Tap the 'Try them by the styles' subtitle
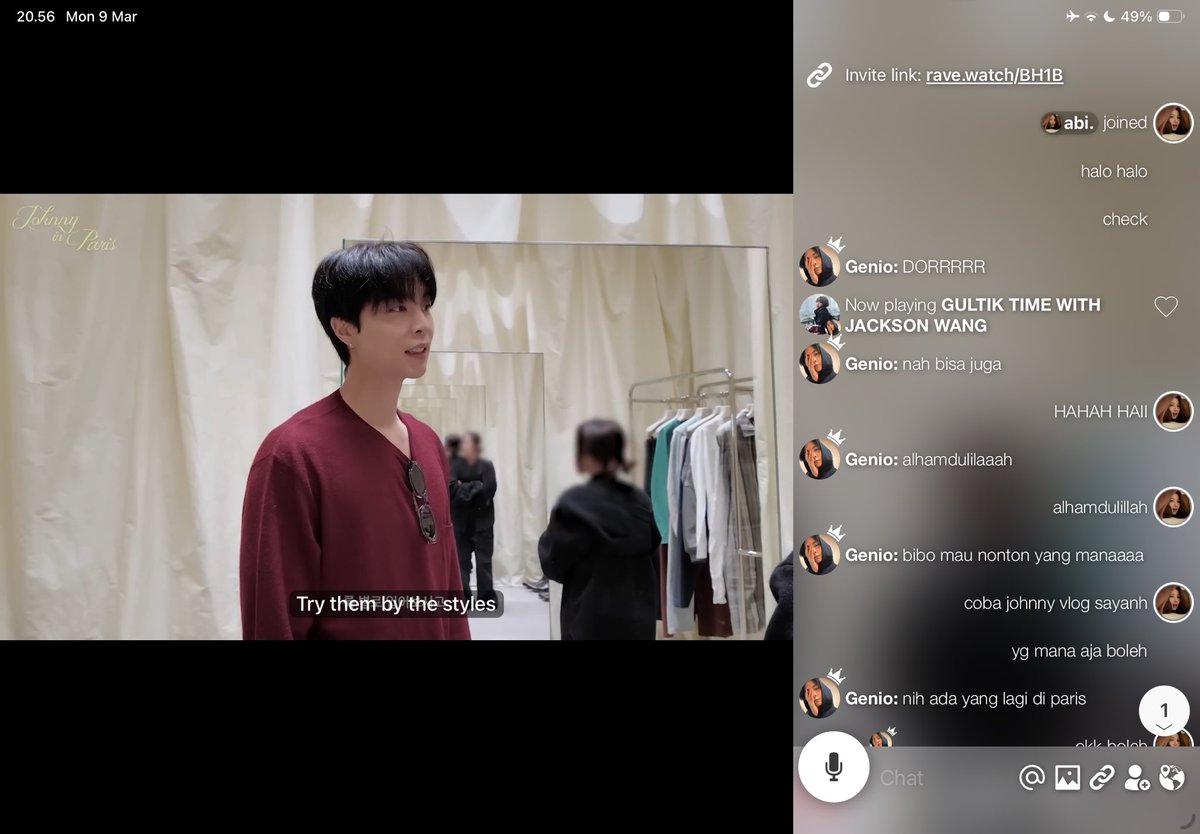Viewport: 1200px width, 834px height. [396, 604]
